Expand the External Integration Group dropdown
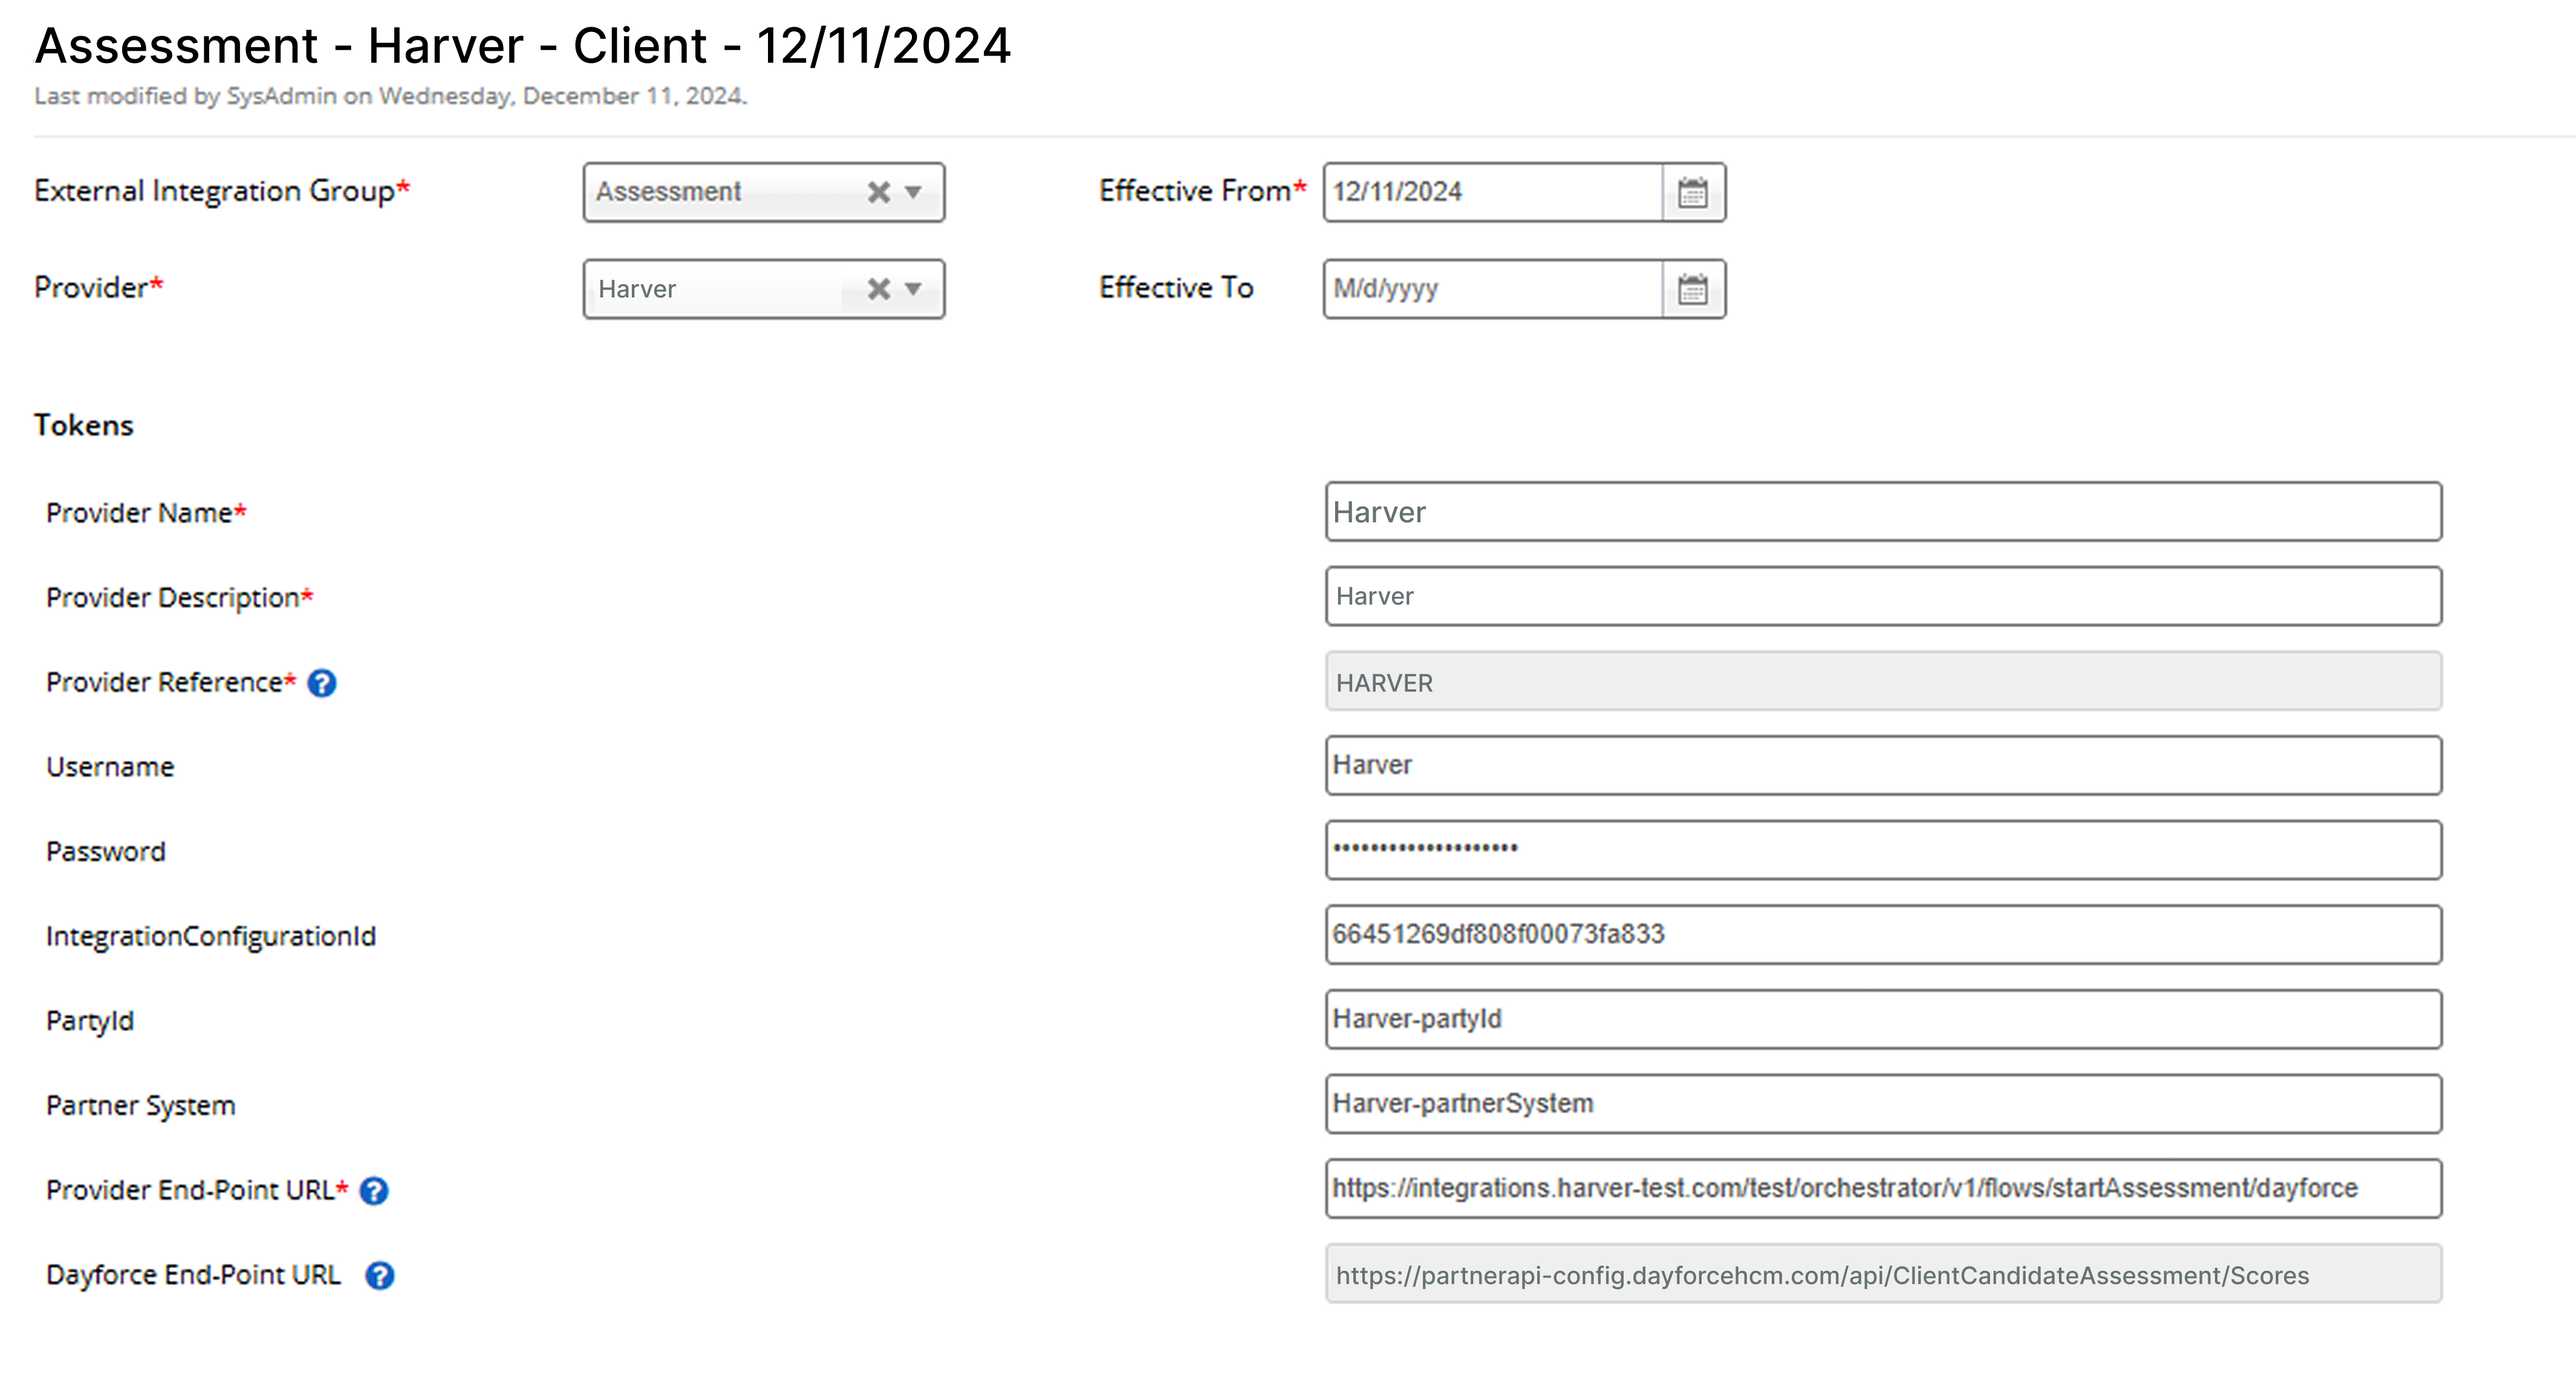This screenshot has width=2576, height=1376. [913, 192]
